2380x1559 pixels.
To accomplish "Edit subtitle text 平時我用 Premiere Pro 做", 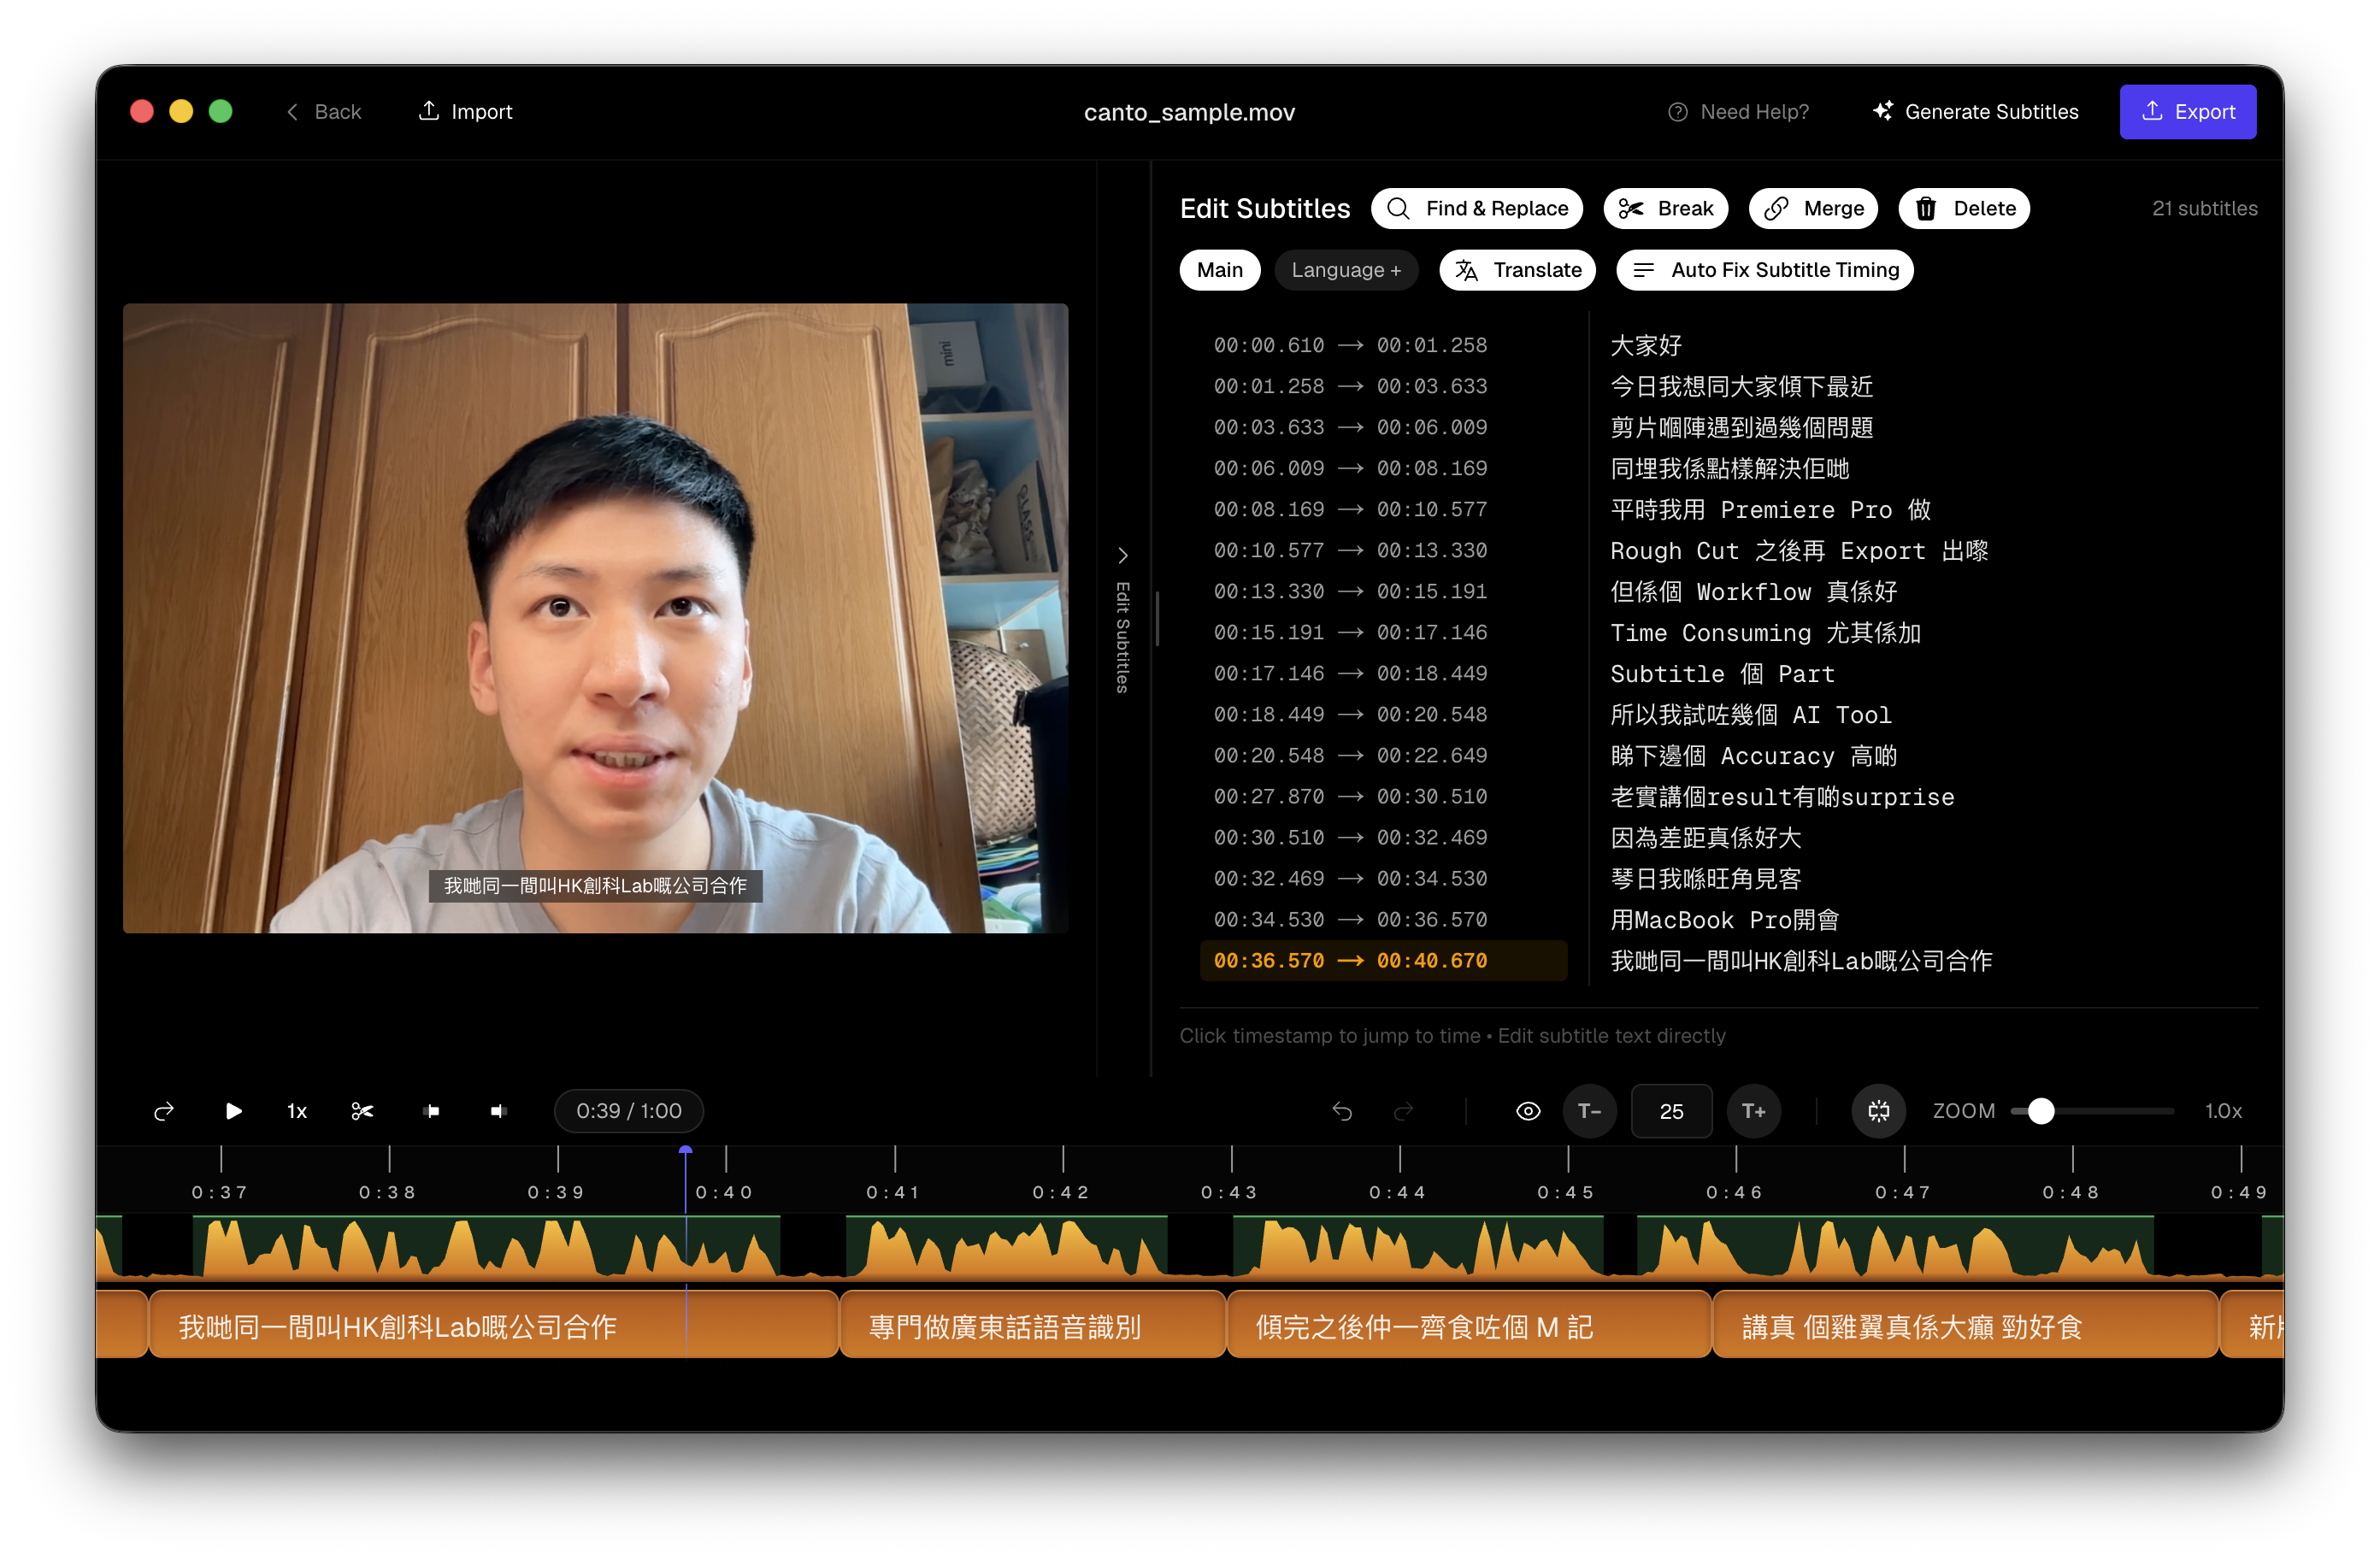I will [1770, 509].
